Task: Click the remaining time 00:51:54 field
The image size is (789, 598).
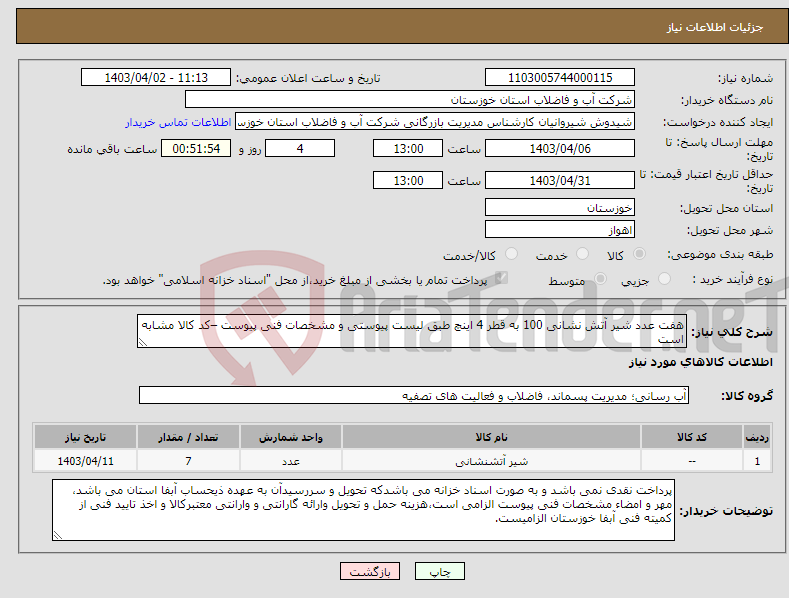Action: tap(196, 148)
